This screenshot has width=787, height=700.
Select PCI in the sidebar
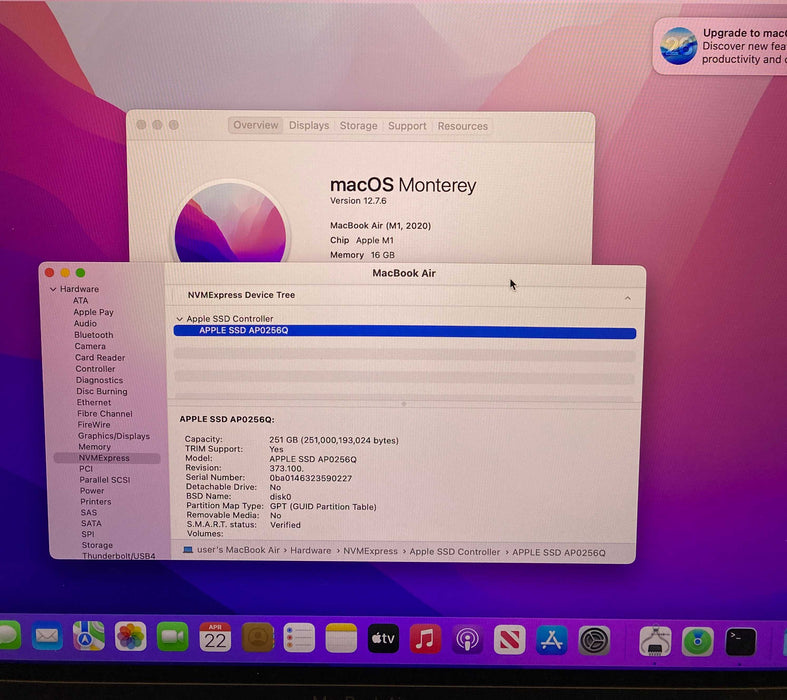(86, 469)
